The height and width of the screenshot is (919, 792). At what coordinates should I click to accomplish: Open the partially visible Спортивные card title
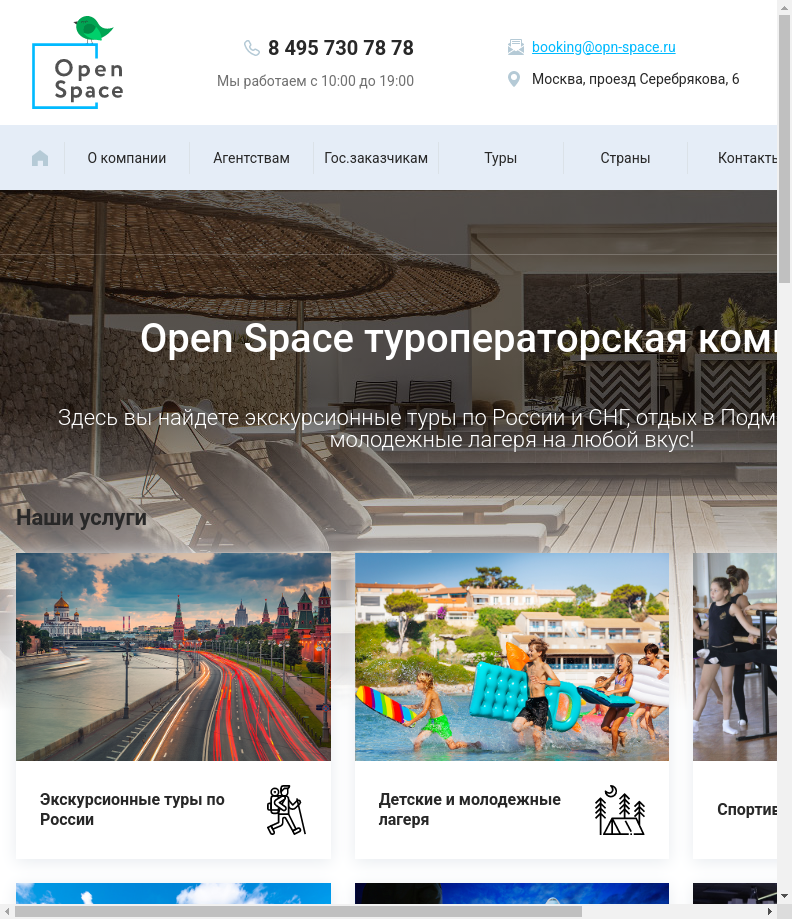747,809
